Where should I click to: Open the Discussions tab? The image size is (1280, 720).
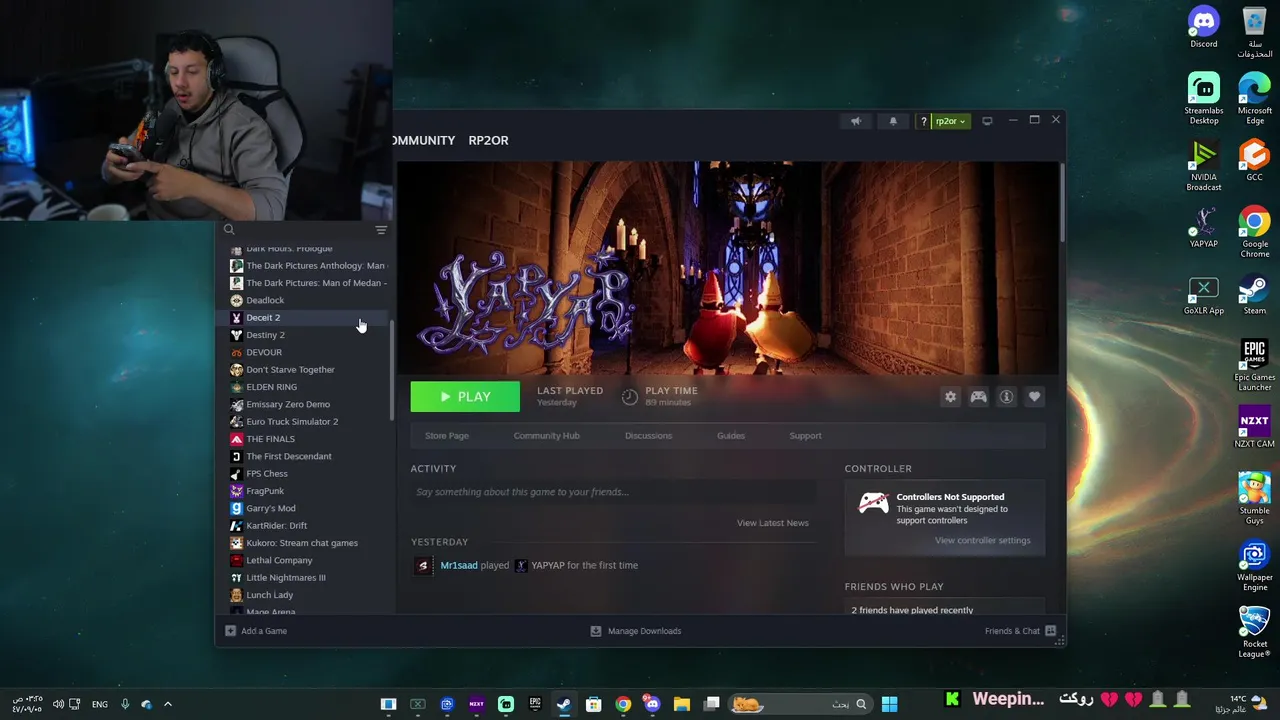pos(648,436)
